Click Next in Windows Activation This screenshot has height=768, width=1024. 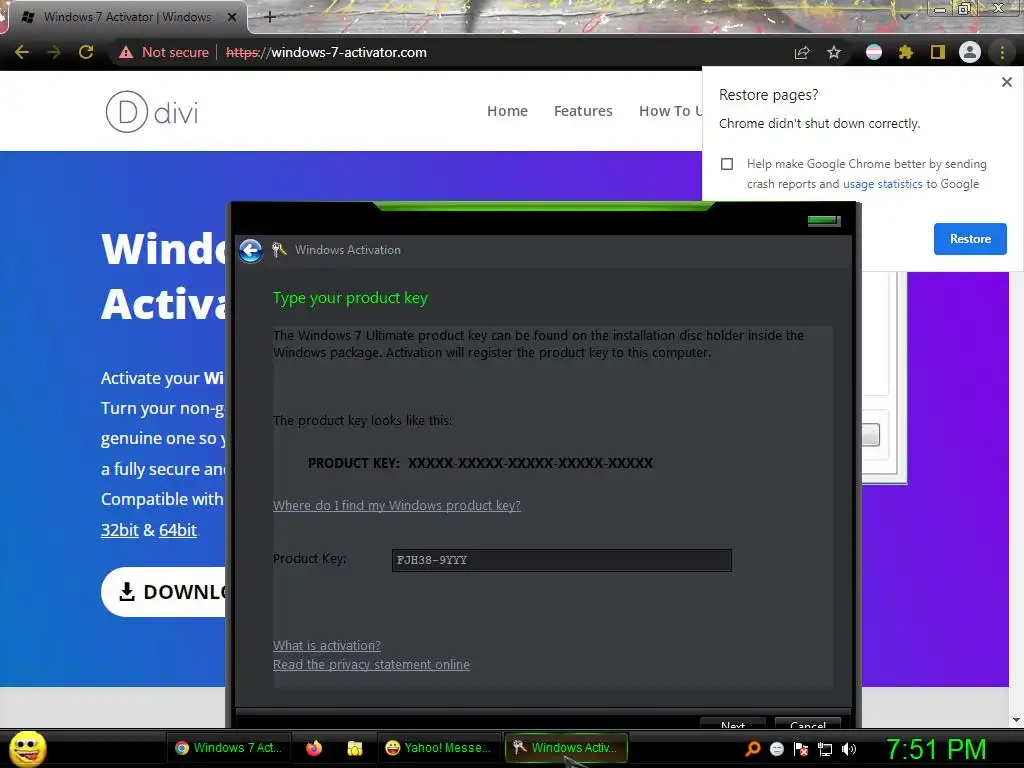pyautogui.click(x=733, y=724)
